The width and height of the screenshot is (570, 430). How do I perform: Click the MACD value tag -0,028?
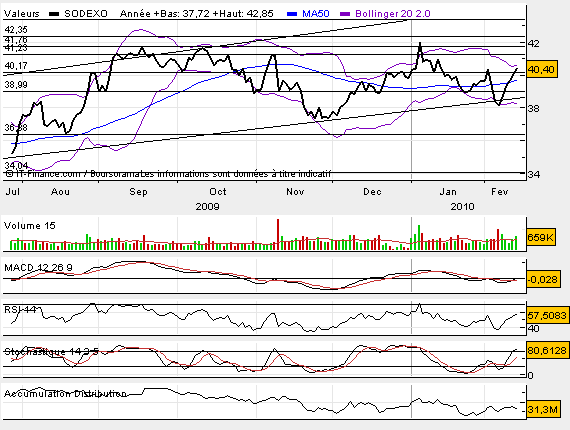[x=542, y=280]
